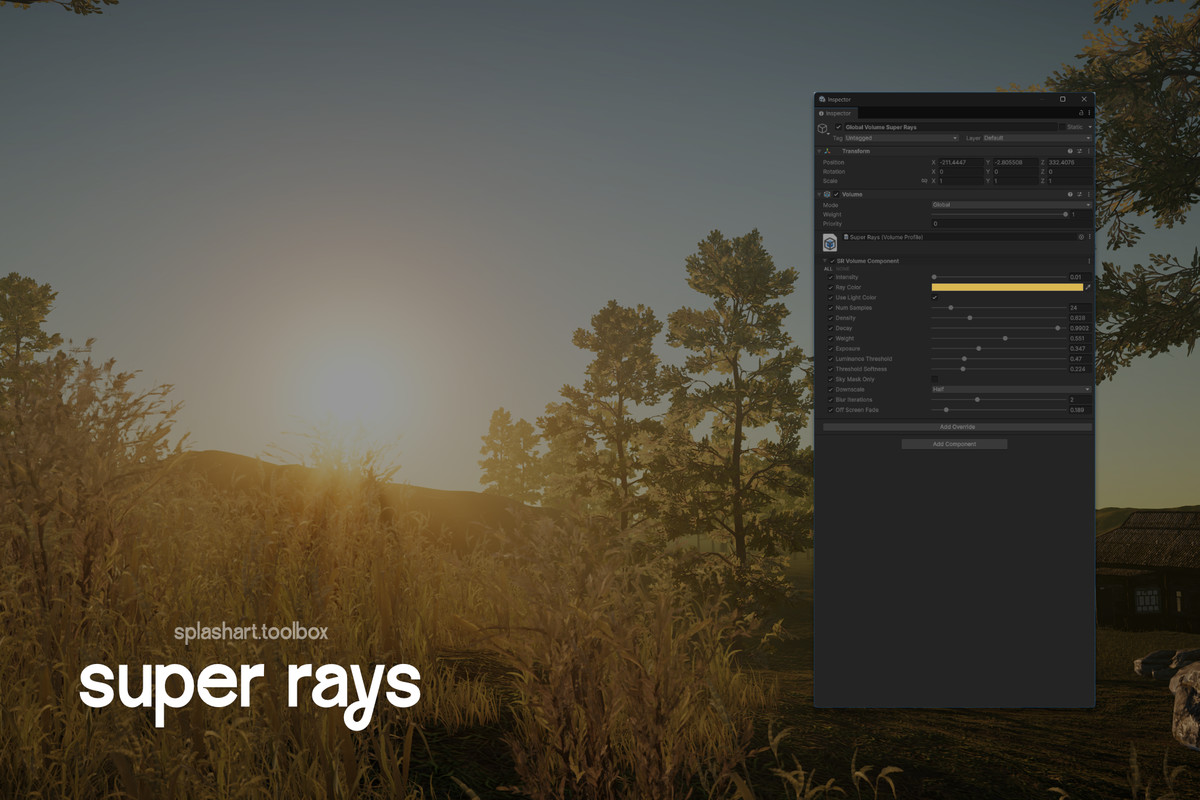The image size is (1200, 800).
Task: Click the Blur Iterations slider
Action: [x=999, y=400]
